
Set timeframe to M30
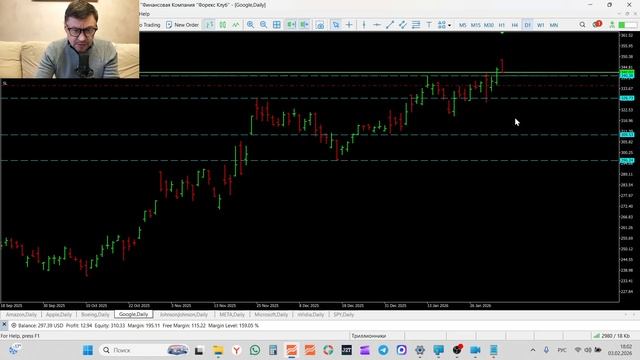click(489, 25)
